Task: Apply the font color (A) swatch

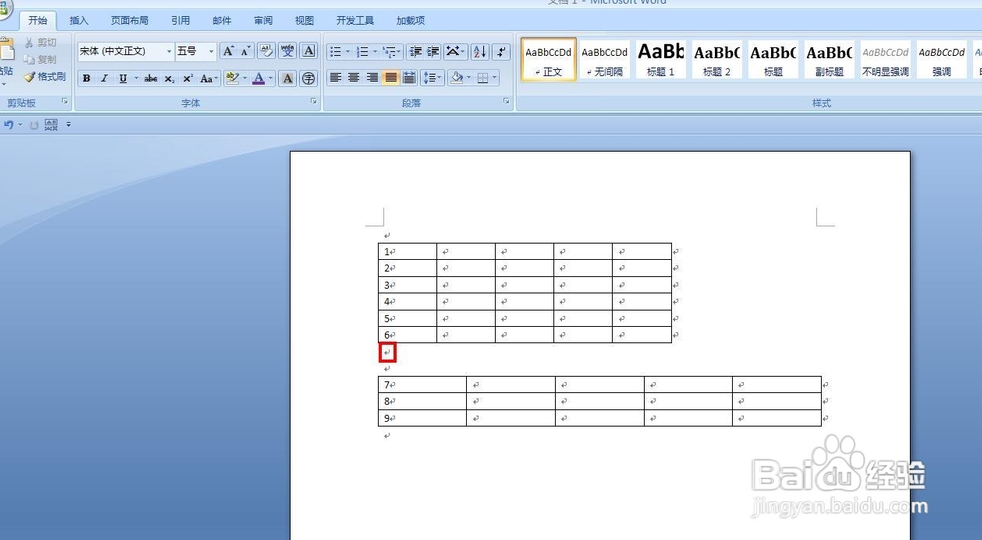Action: coord(259,78)
